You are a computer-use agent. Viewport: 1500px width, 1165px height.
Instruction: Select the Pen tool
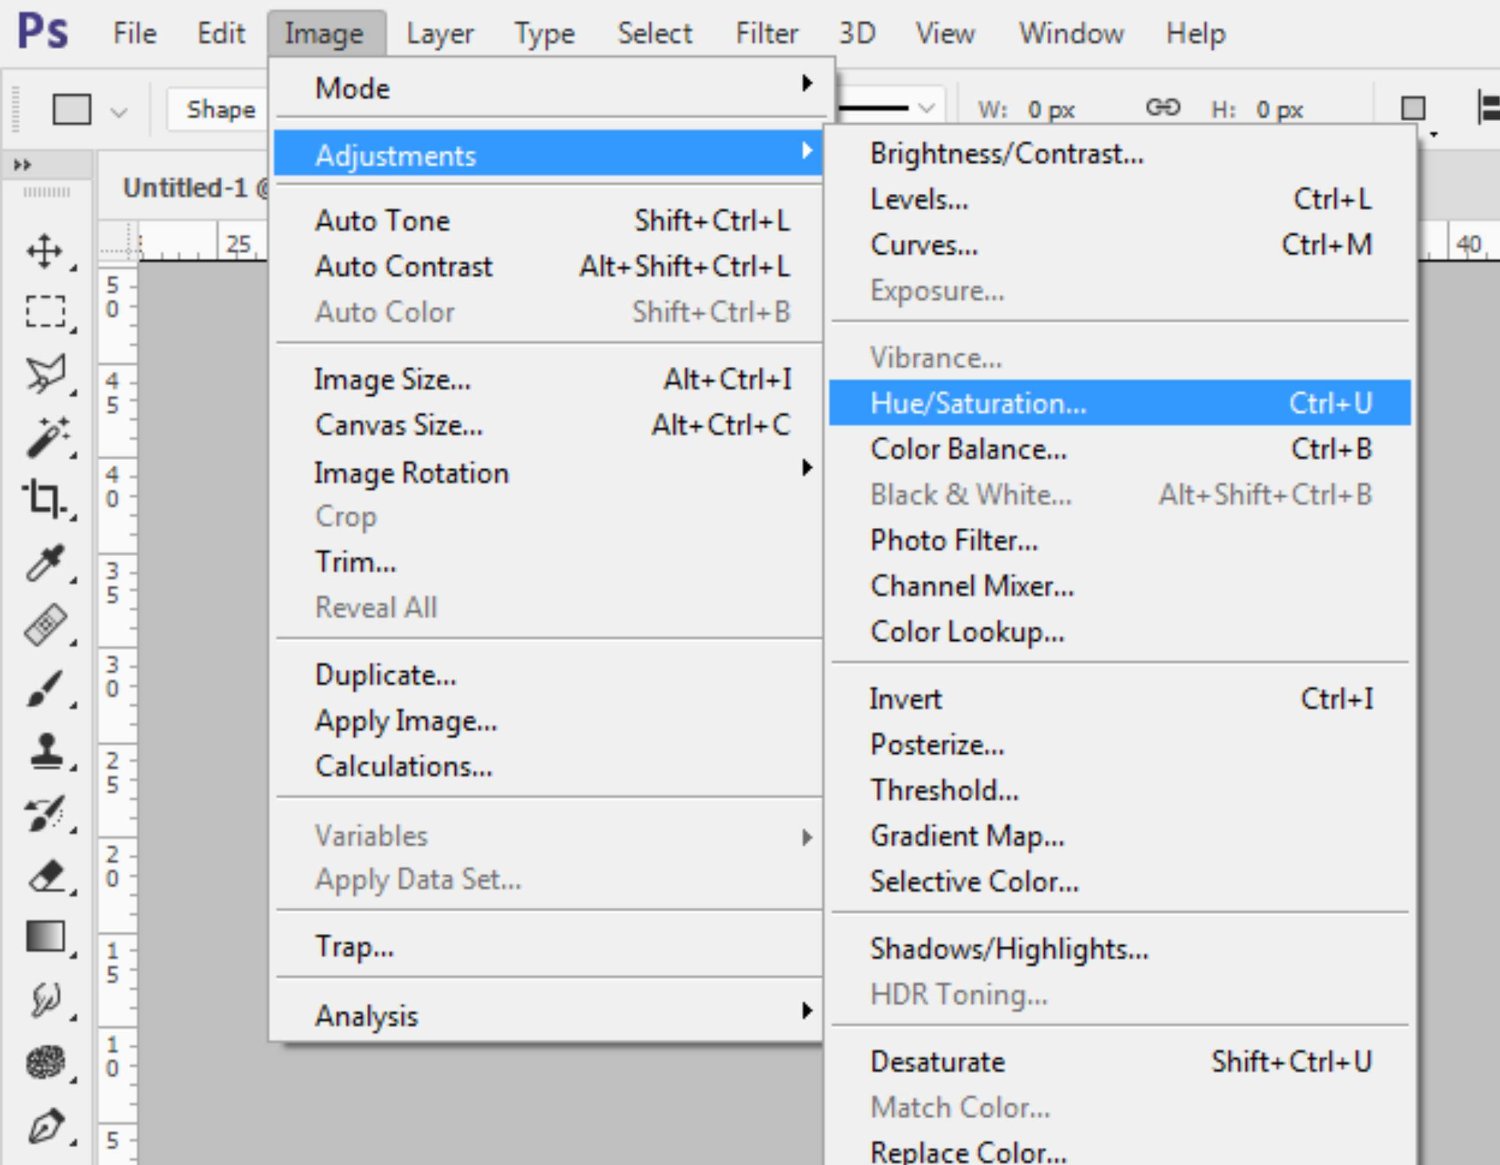coord(45,1127)
